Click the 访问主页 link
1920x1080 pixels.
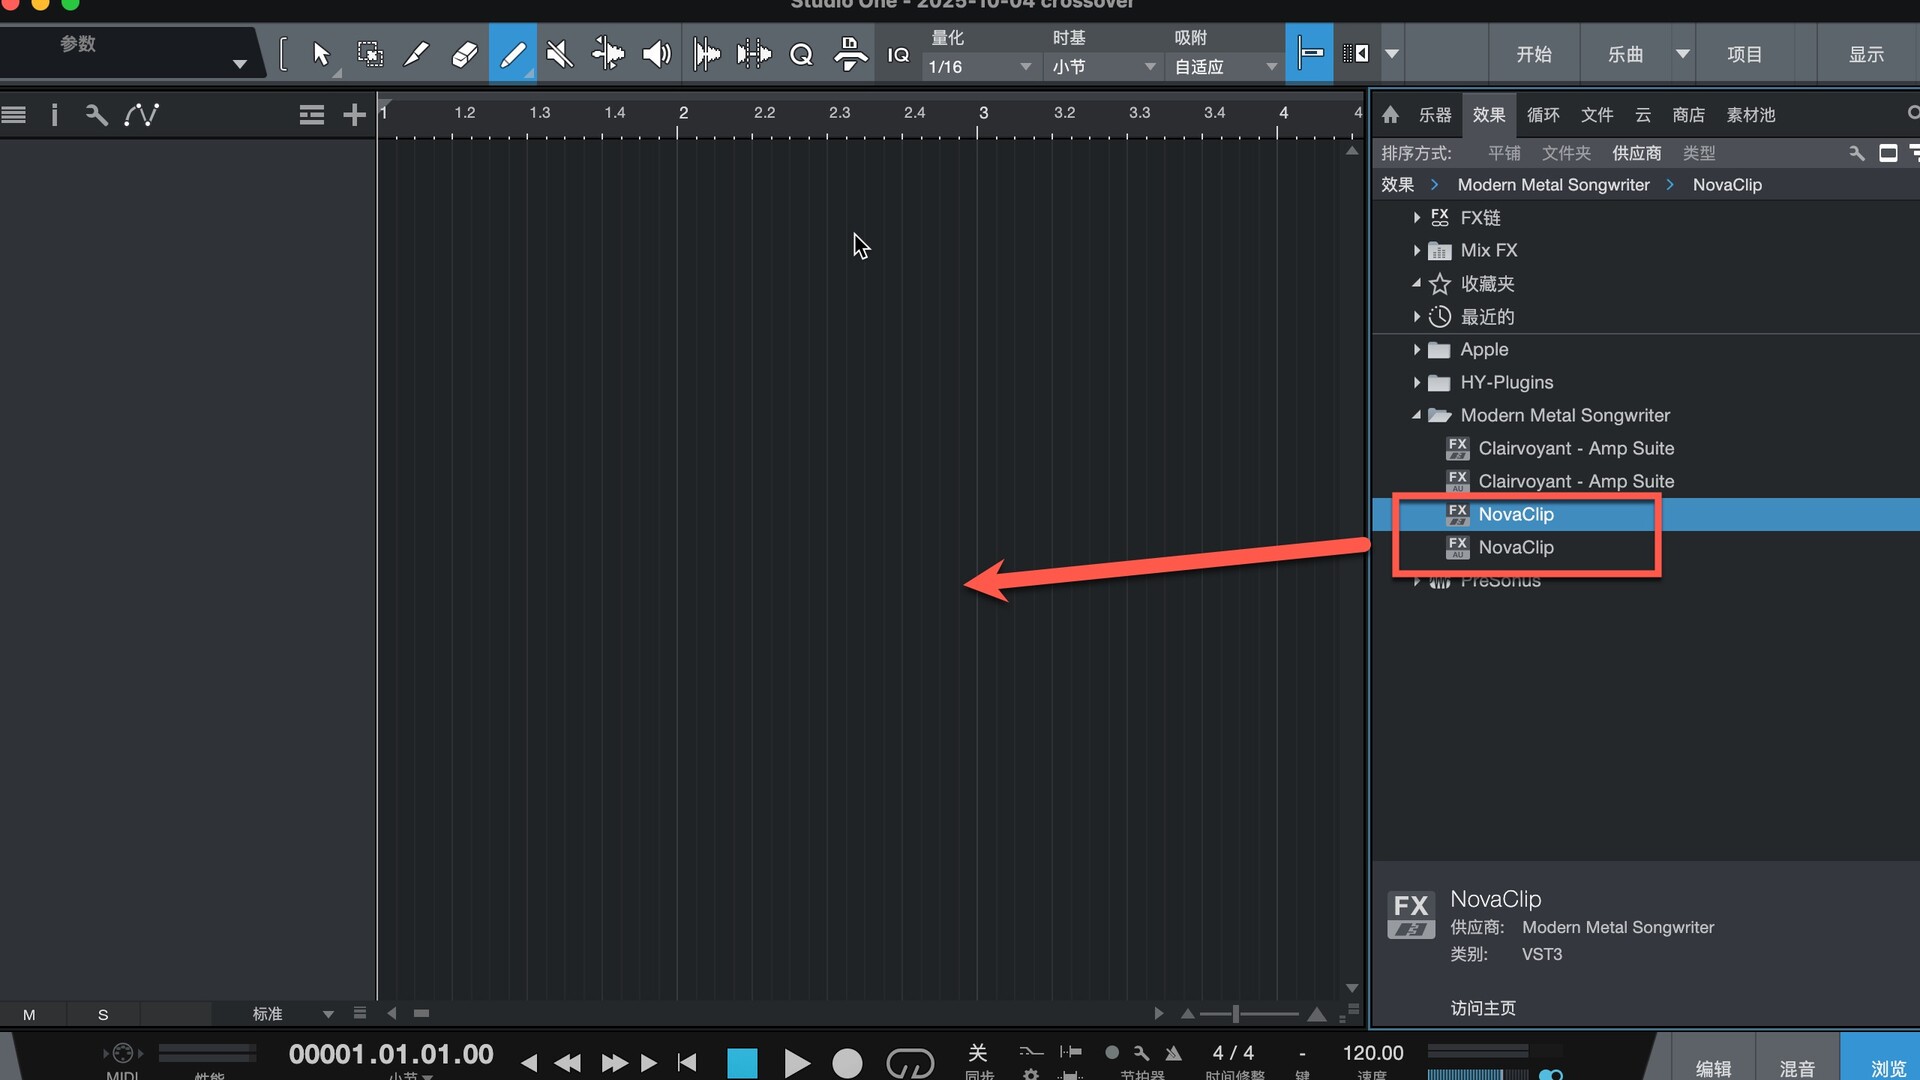[x=1483, y=1008]
